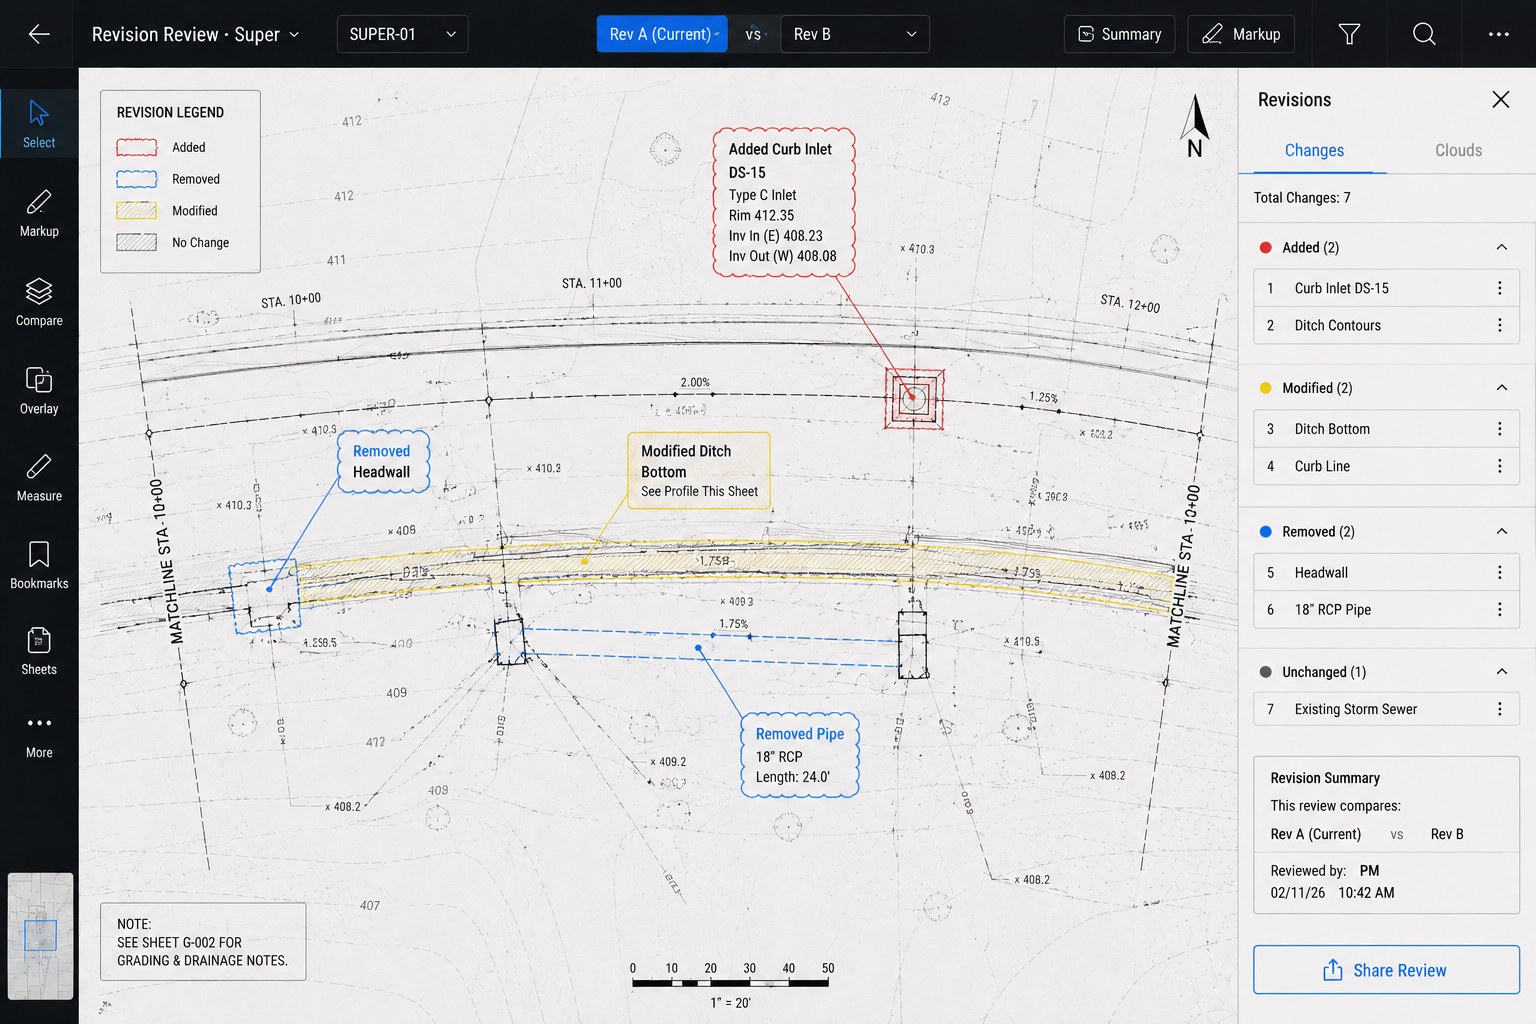
Task: Switch to the Changes tab
Action: click(x=1313, y=150)
